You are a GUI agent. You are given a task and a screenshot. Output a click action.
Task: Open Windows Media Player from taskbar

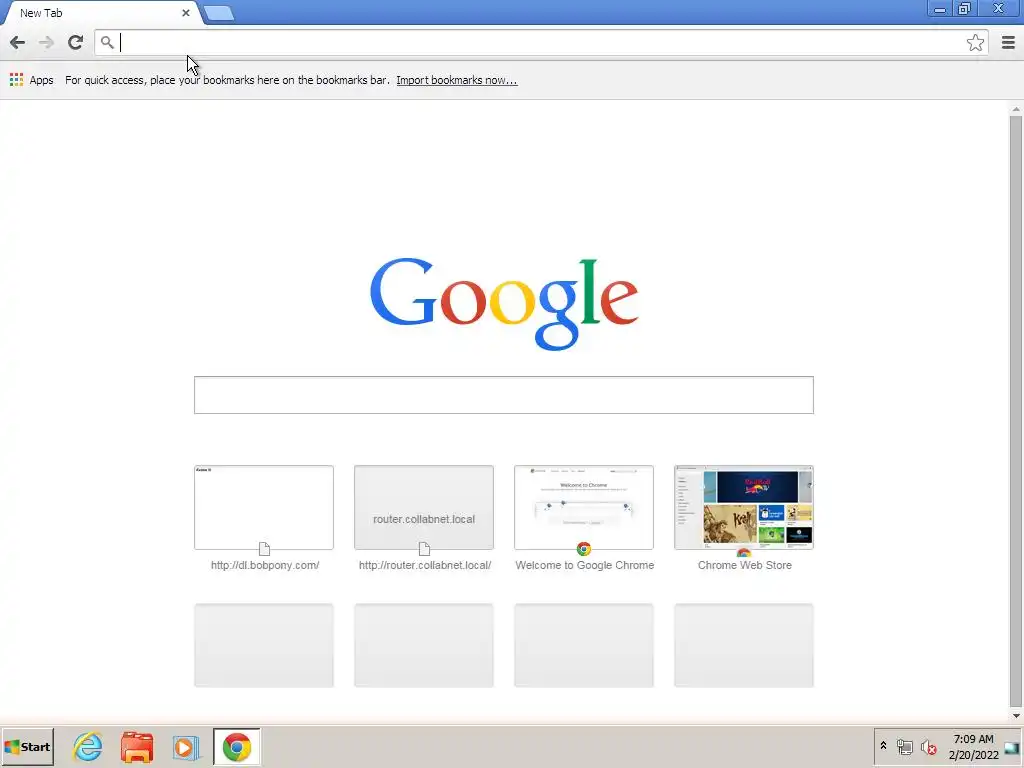185,747
